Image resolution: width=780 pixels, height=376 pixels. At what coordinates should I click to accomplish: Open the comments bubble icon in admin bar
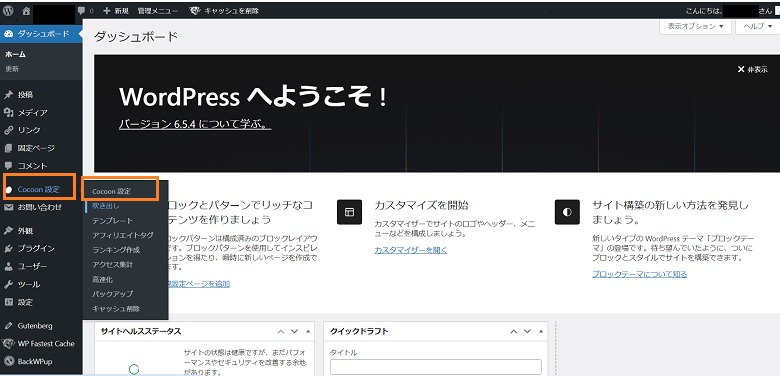click(x=82, y=10)
